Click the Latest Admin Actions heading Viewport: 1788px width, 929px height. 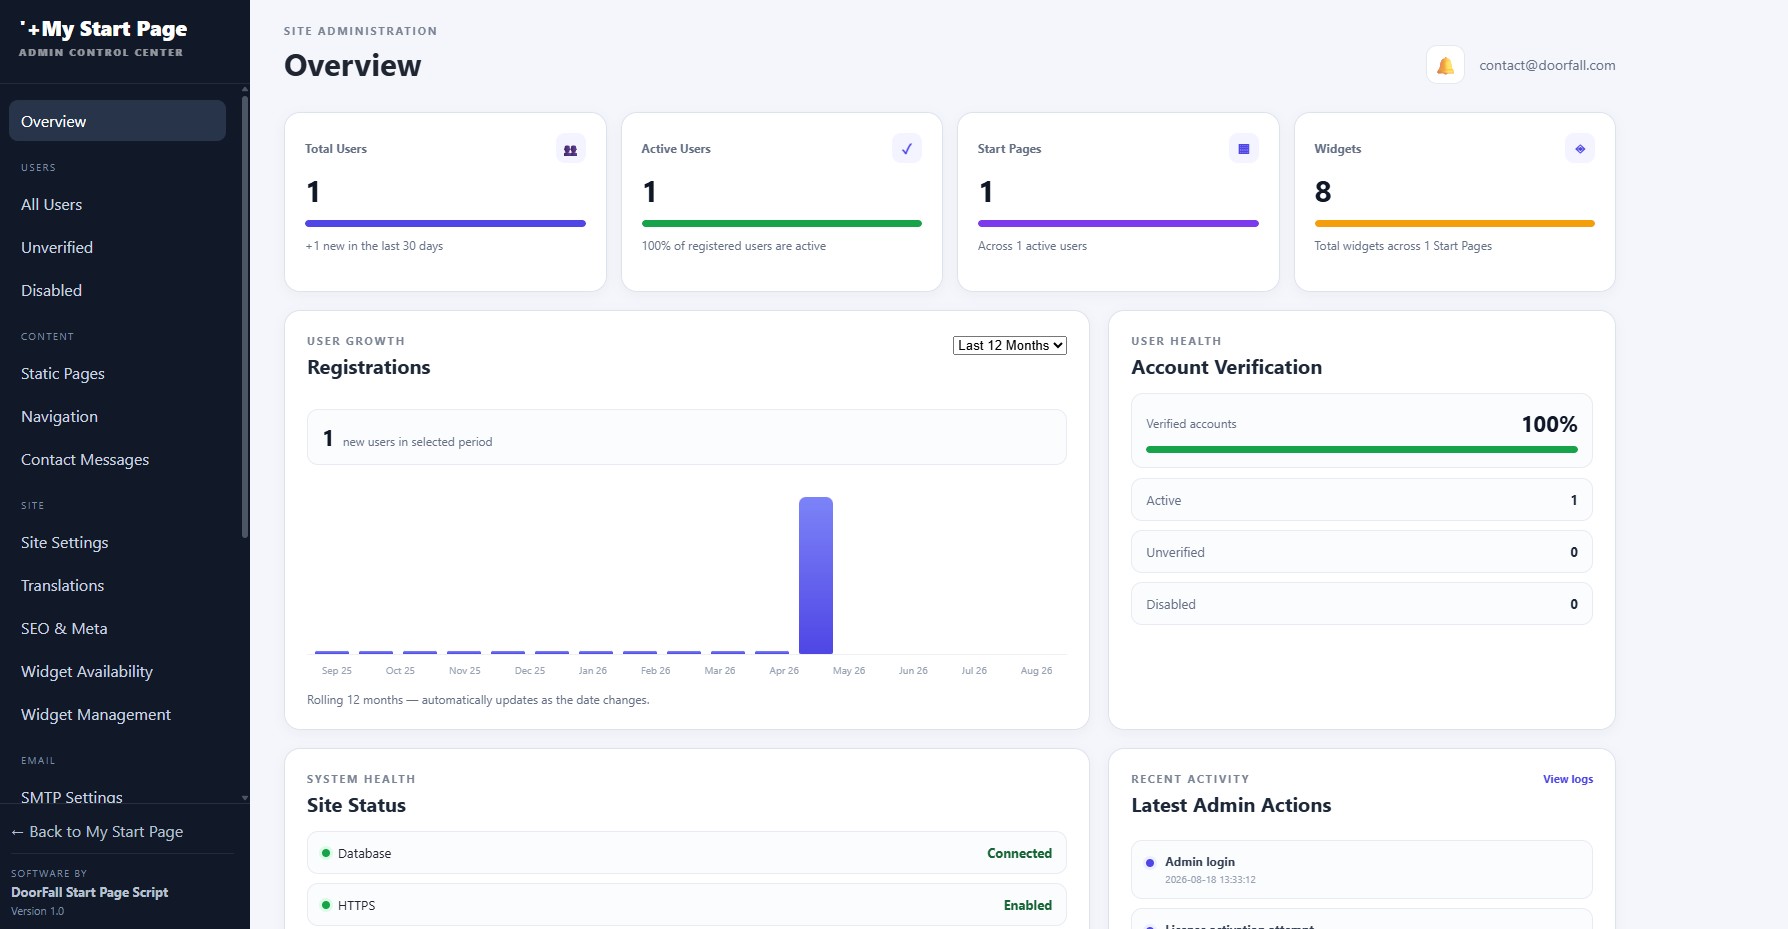click(1231, 805)
